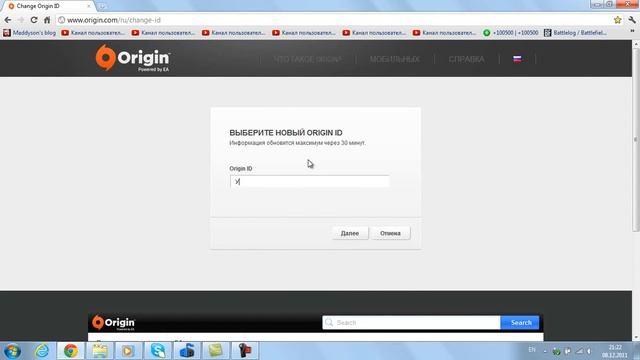Open Skype from the taskbar
The image size is (640, 360).
[158, 351]
